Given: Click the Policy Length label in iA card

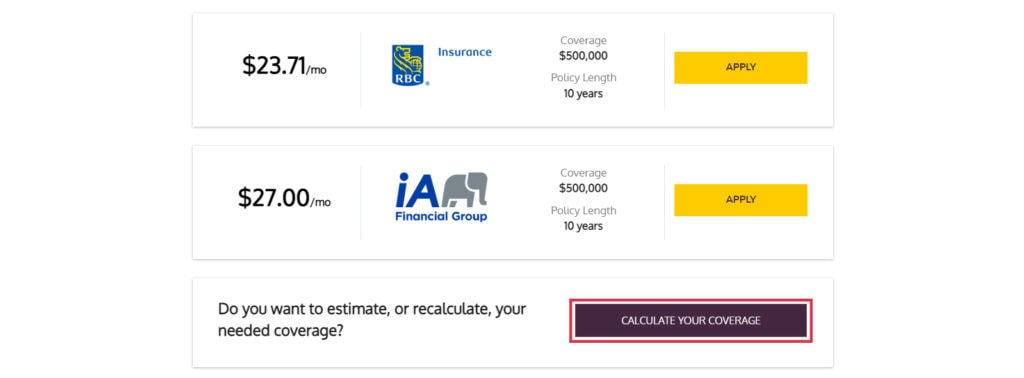Looking at the screenshot, I should tap(583, 210).
